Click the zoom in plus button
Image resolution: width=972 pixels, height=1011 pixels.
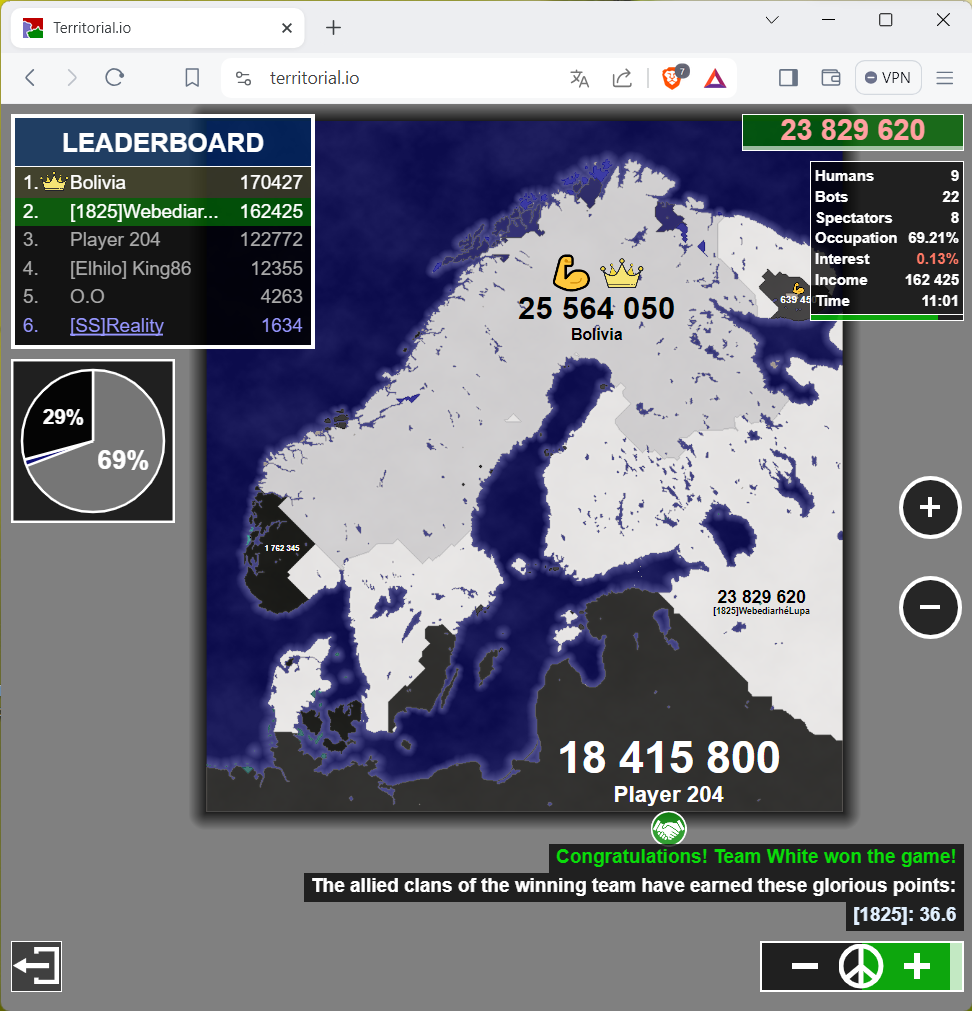tap(930, 508)
